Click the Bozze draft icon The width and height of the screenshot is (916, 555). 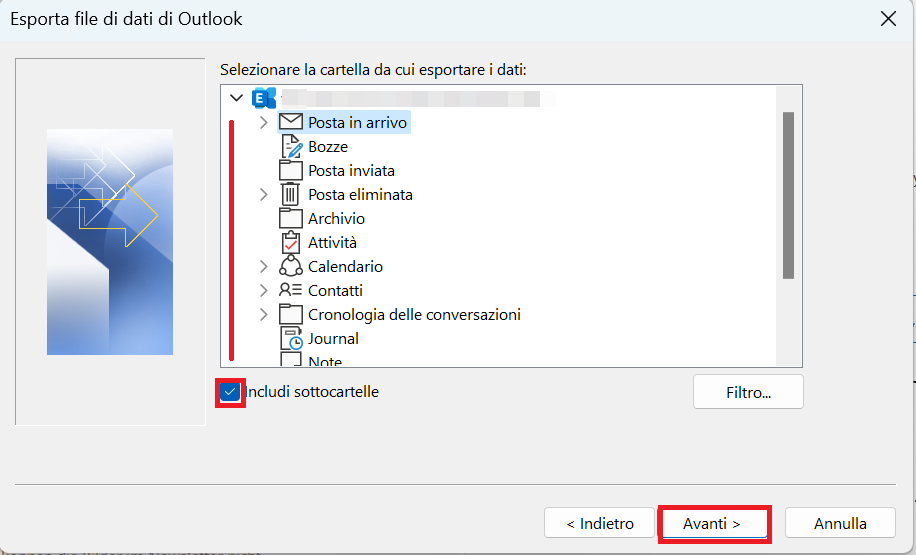click(x=291, y=146)
